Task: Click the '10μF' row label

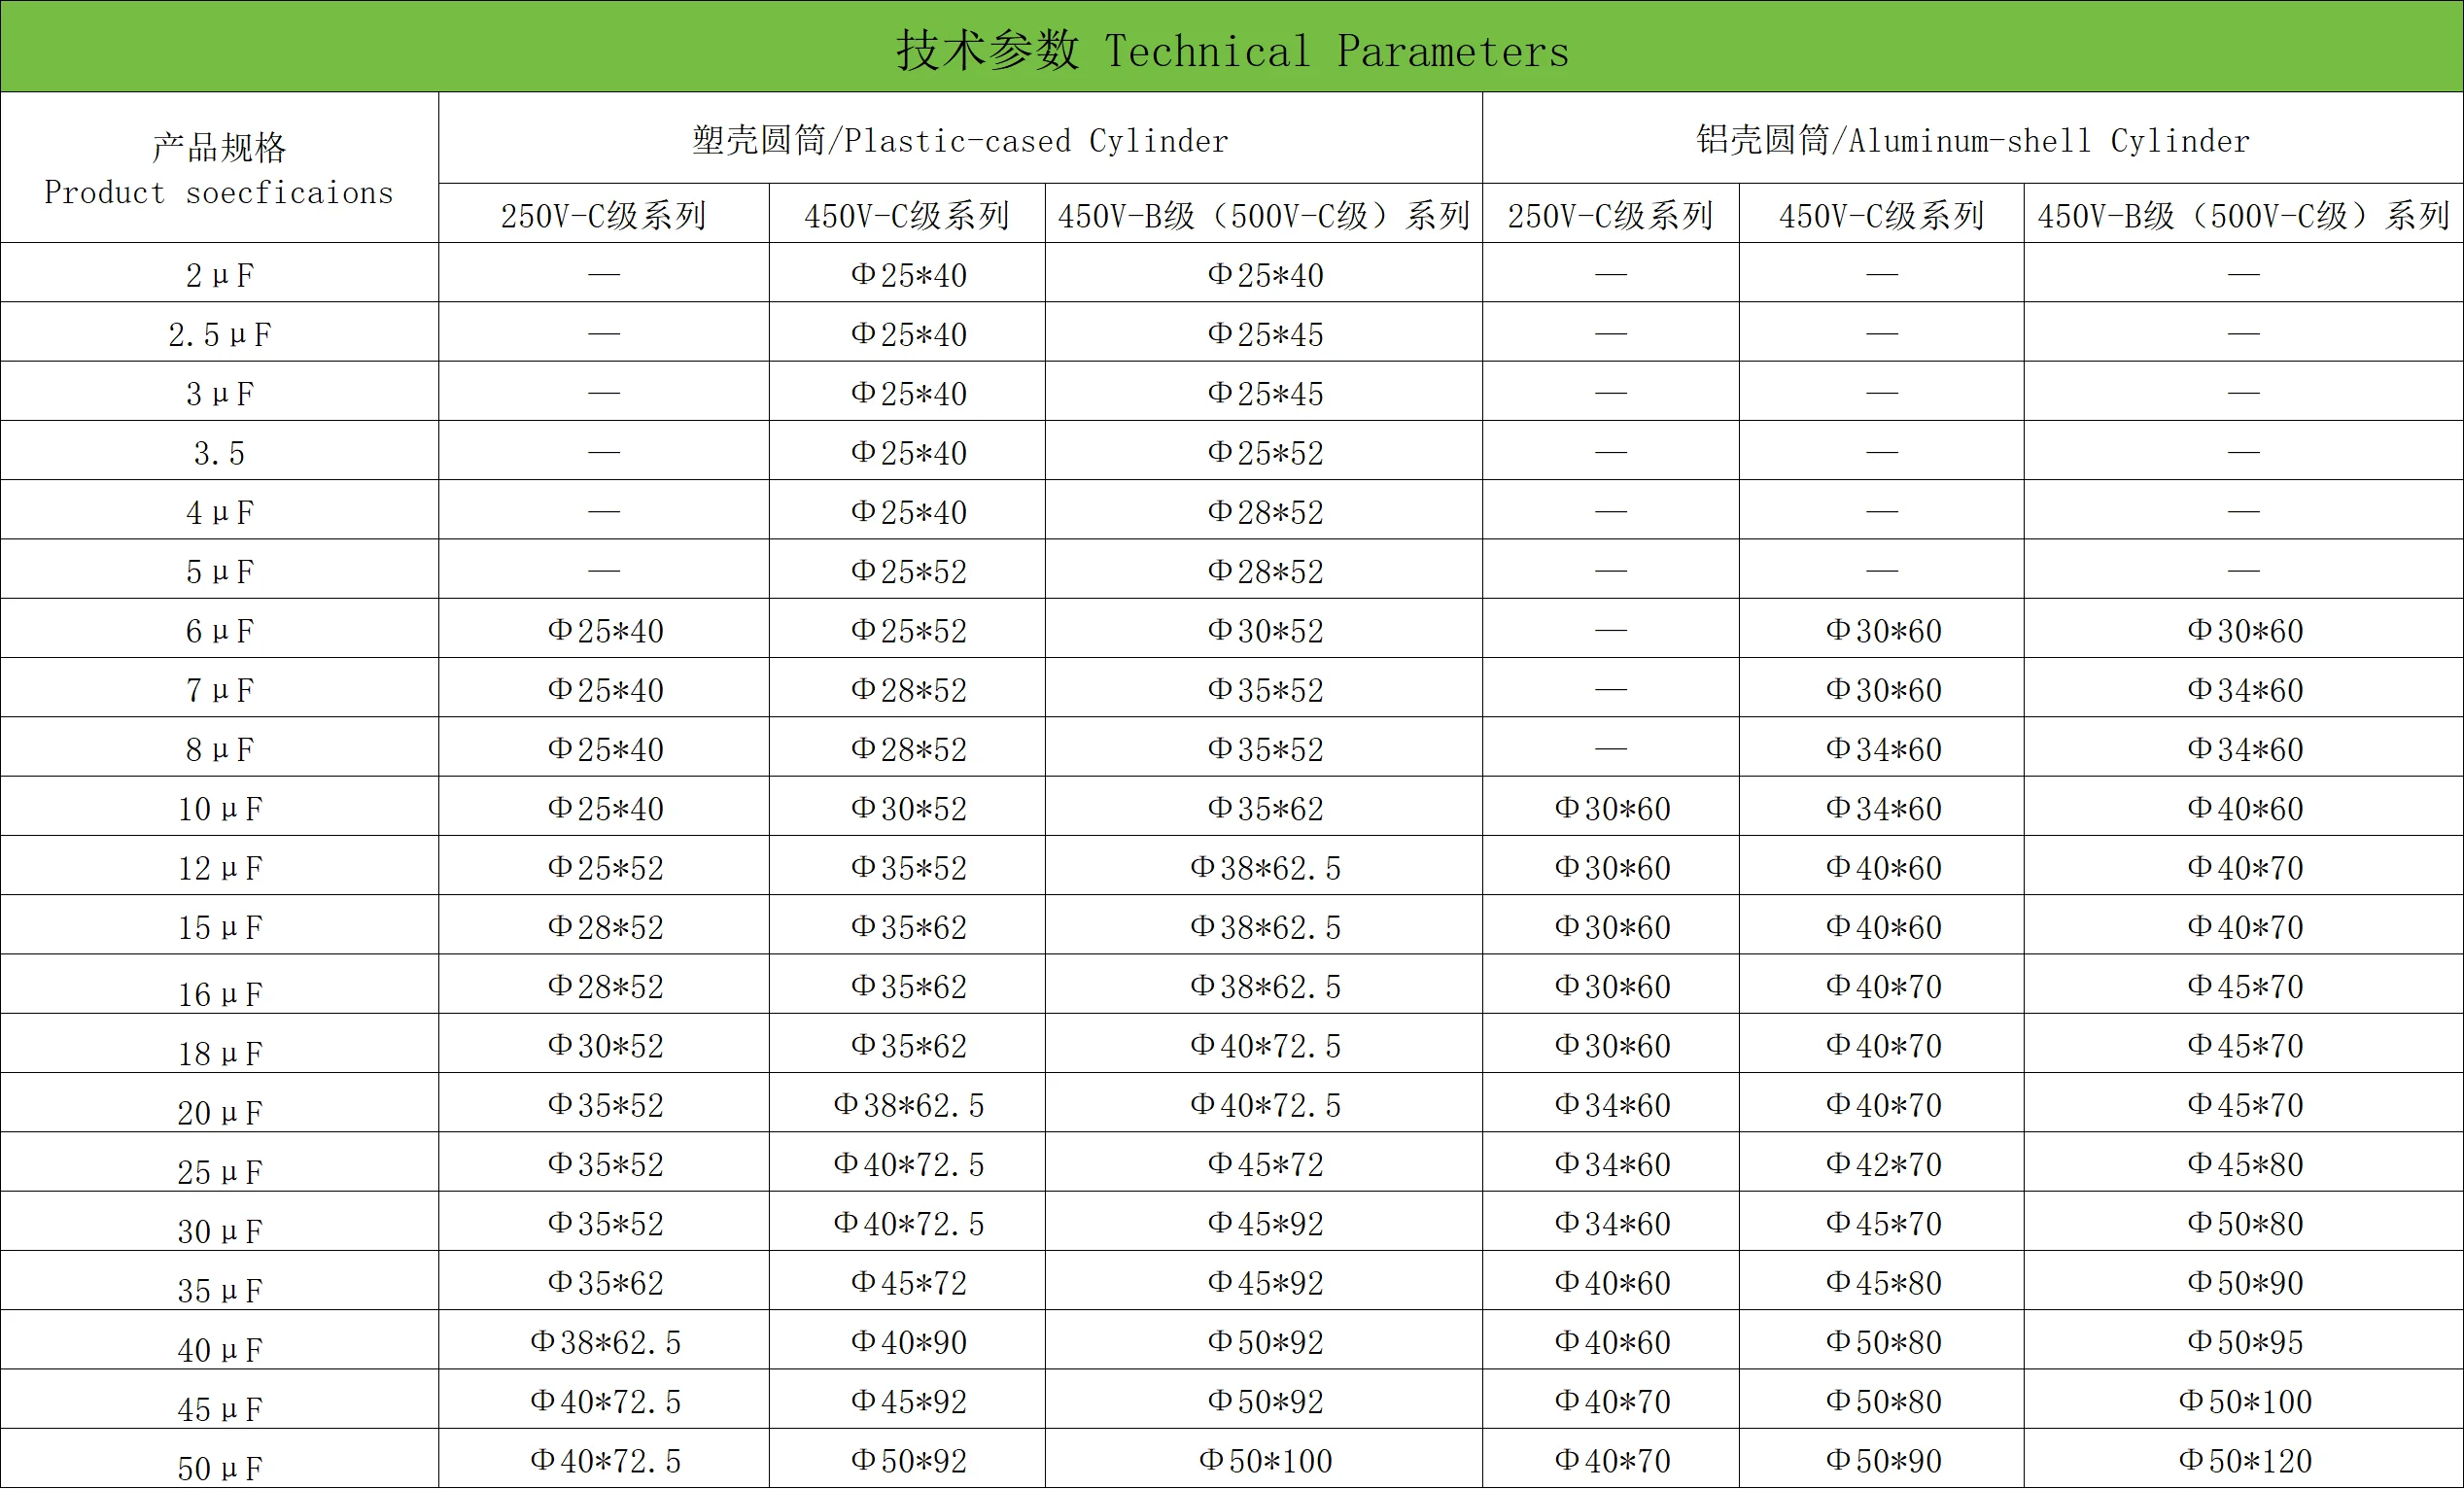Action: click(220, 808)
